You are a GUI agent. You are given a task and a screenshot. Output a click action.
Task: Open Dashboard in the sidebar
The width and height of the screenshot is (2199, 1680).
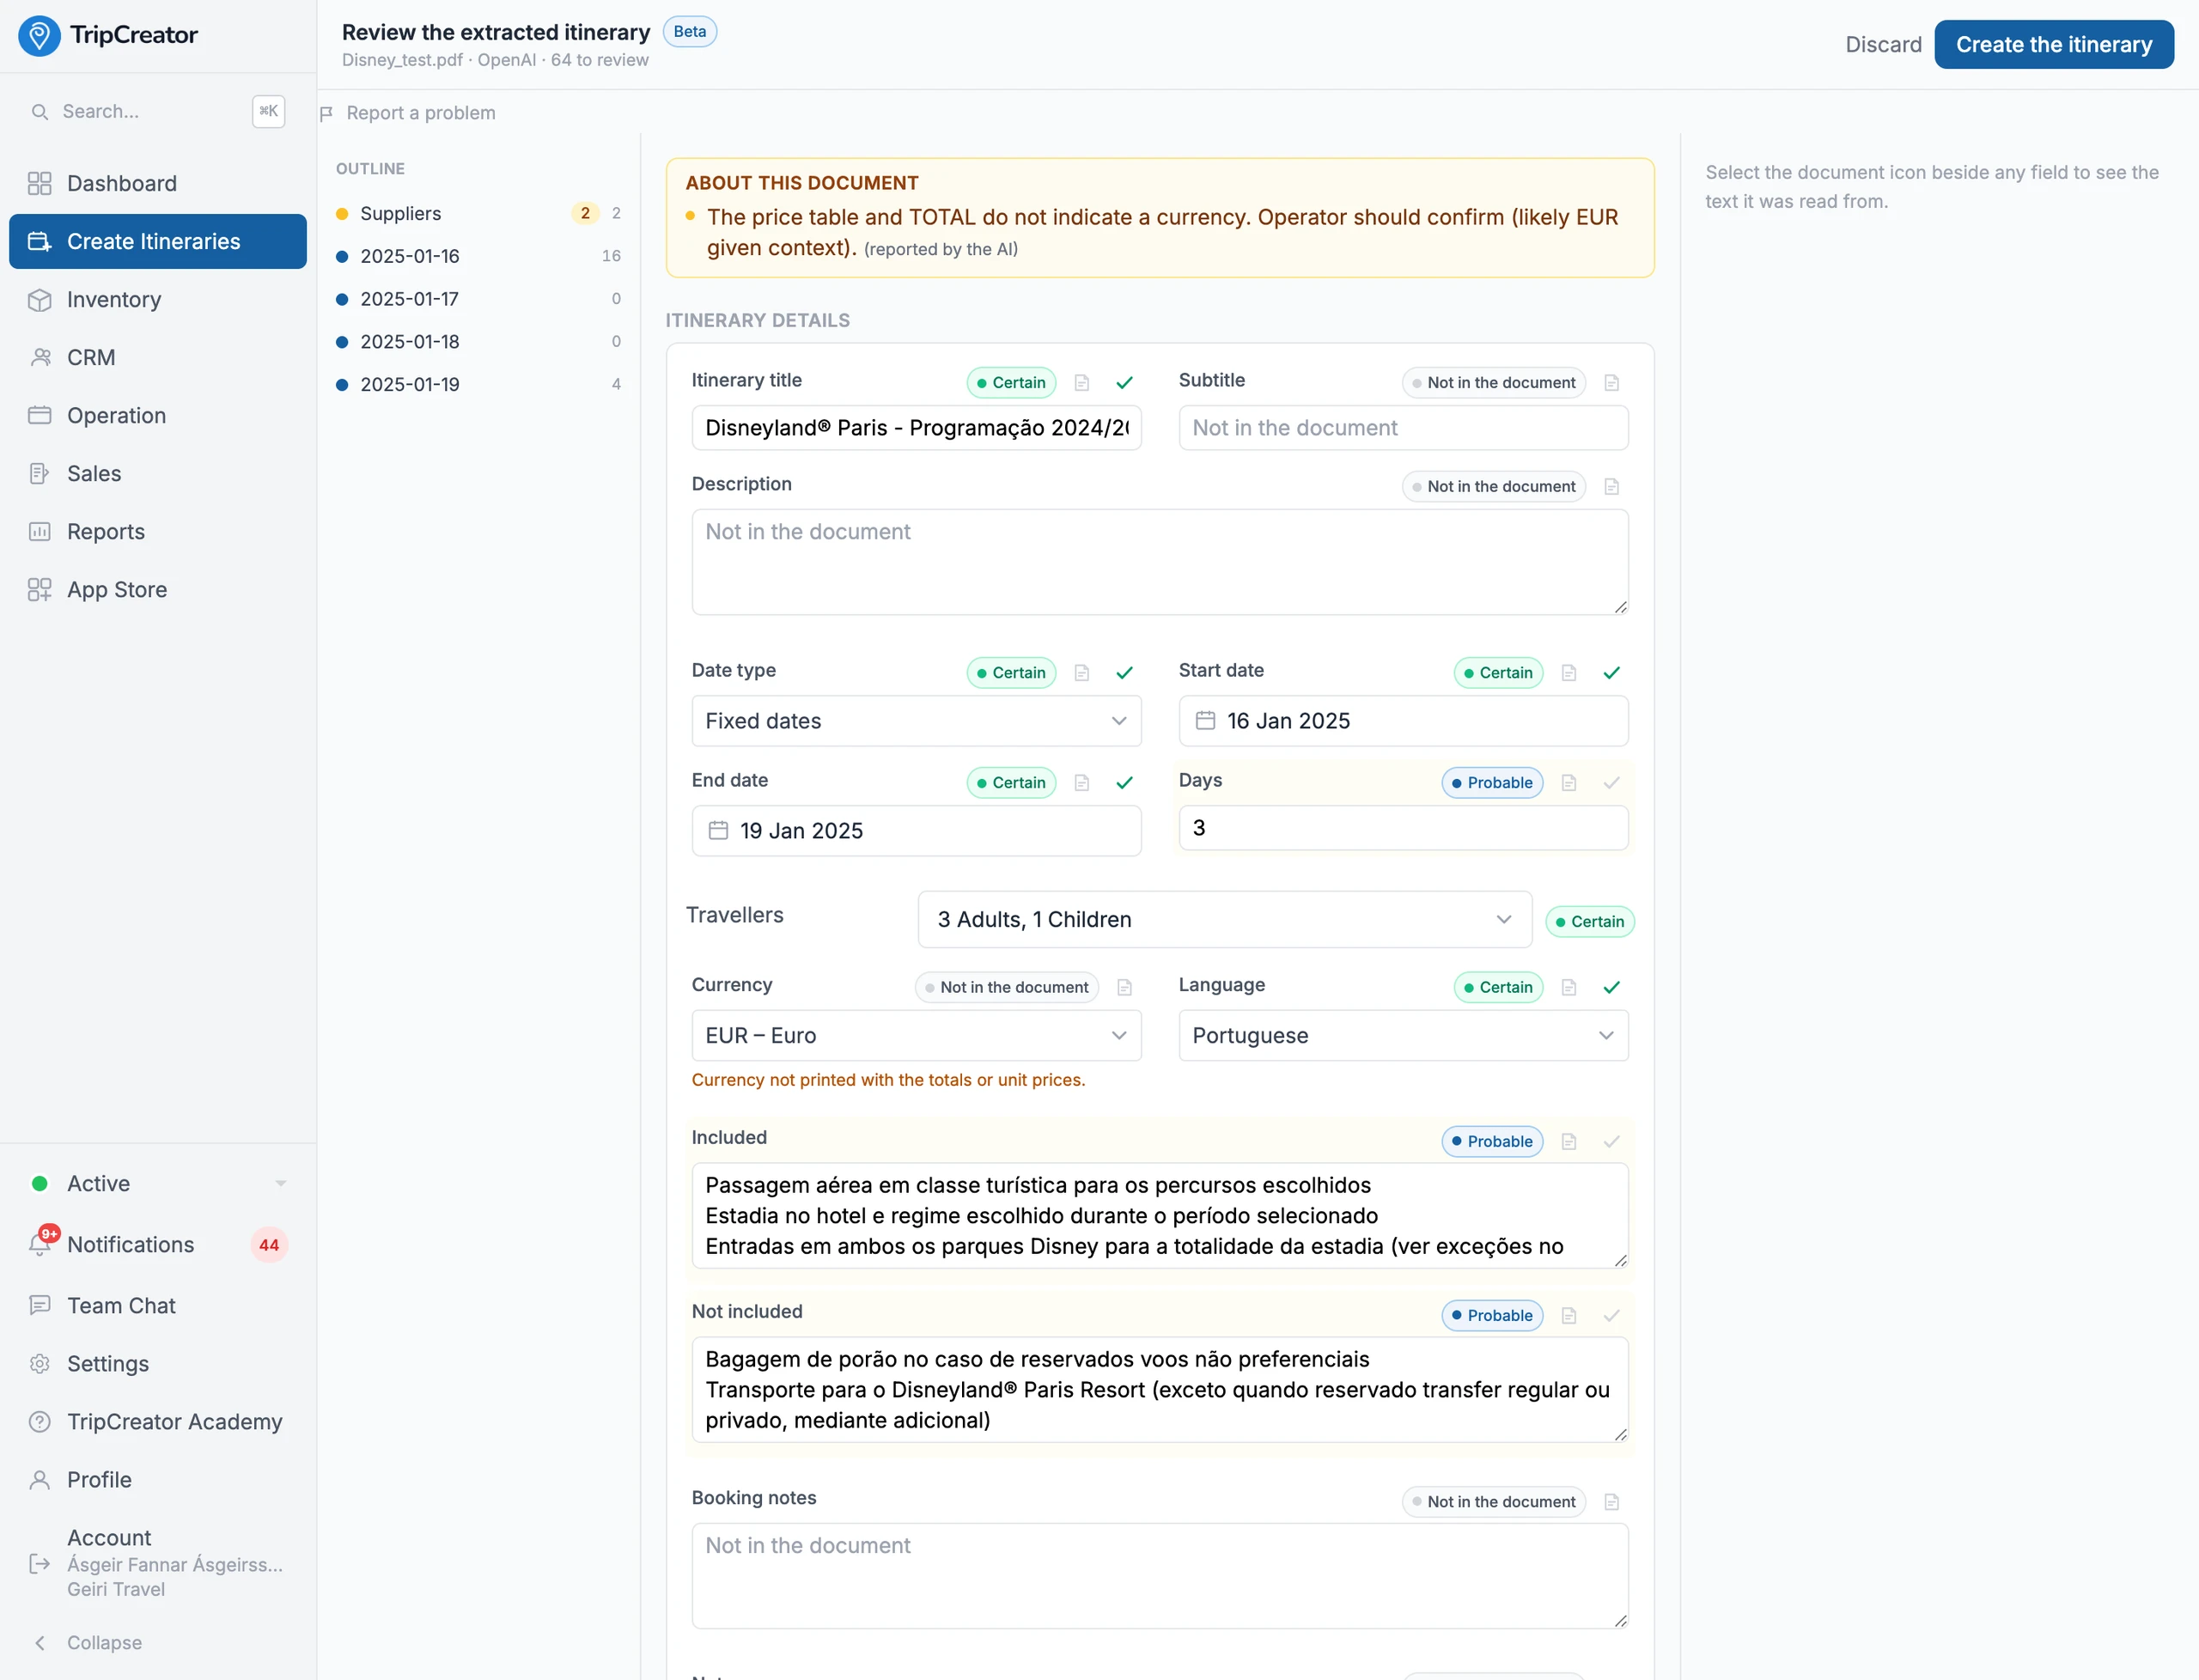[158, 184]
